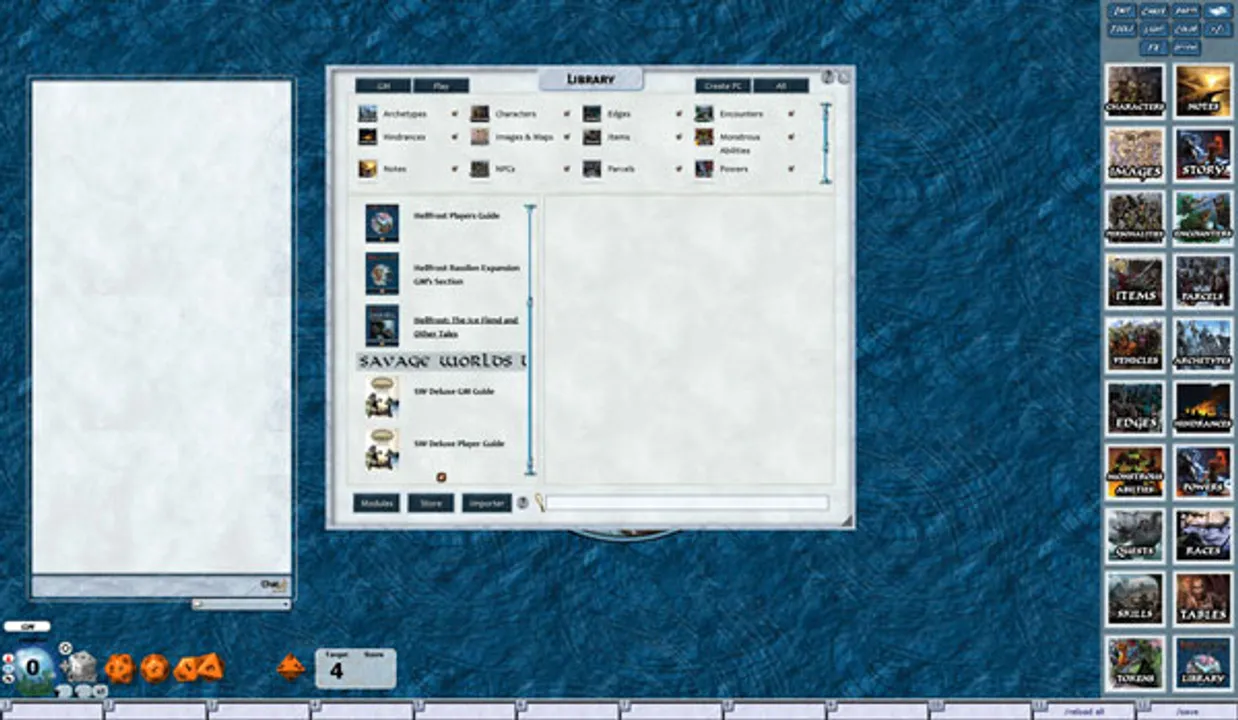Open the chat mode dropdown below chat
1238x720 pixels.
tap(241, 604)
